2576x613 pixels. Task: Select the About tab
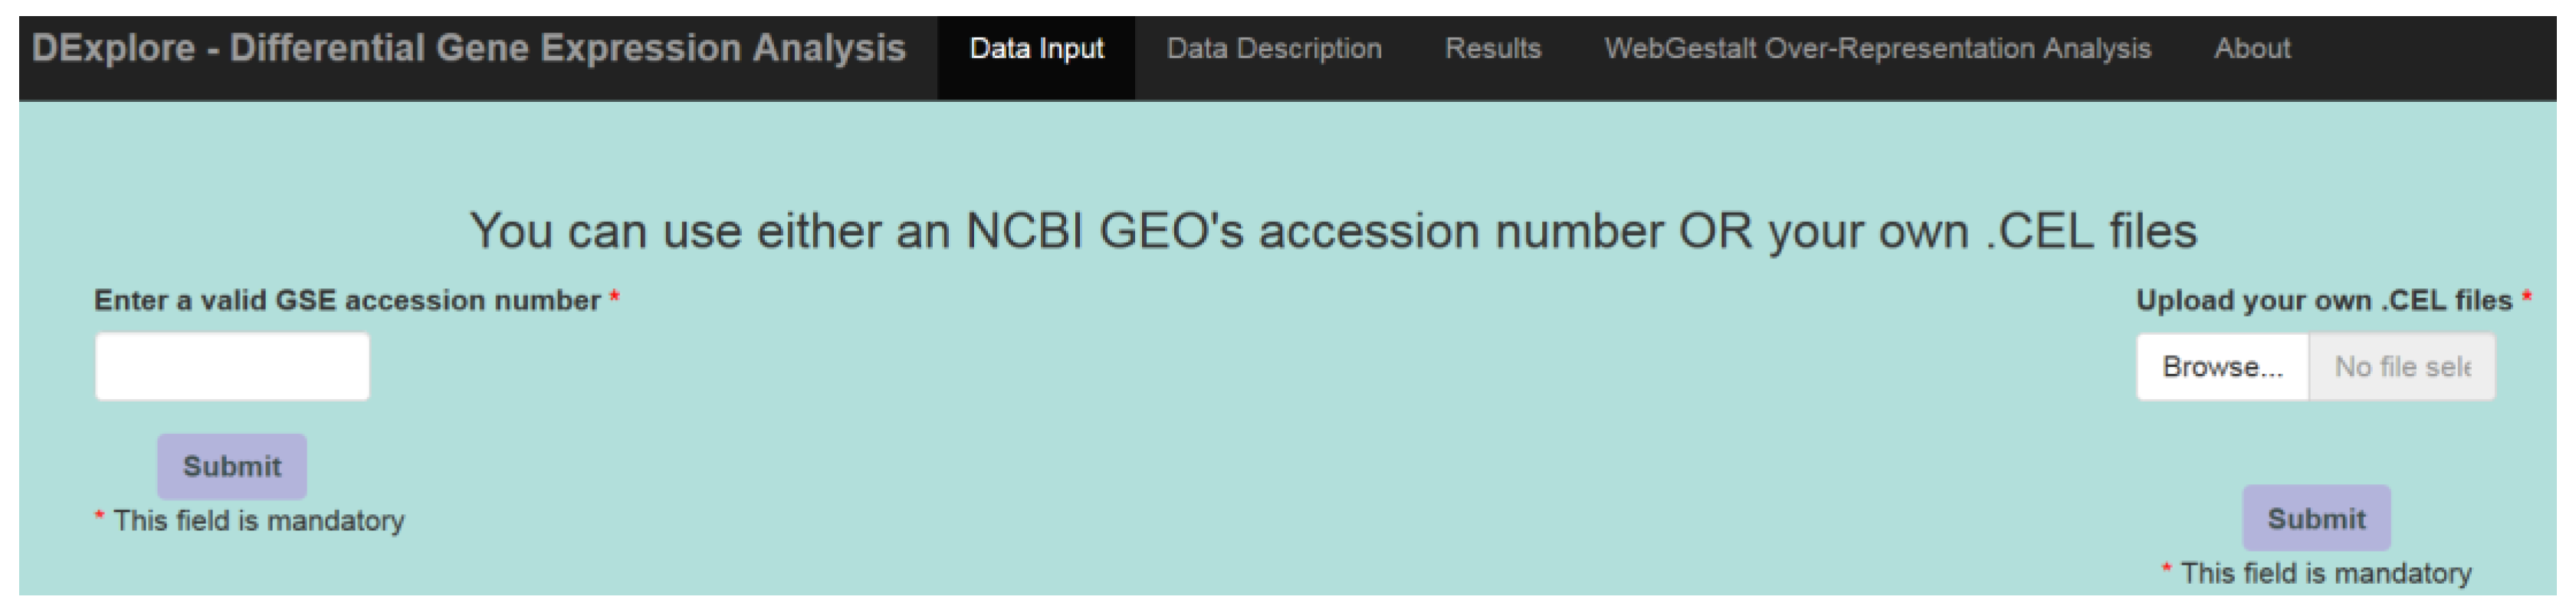coord(2251,48)
